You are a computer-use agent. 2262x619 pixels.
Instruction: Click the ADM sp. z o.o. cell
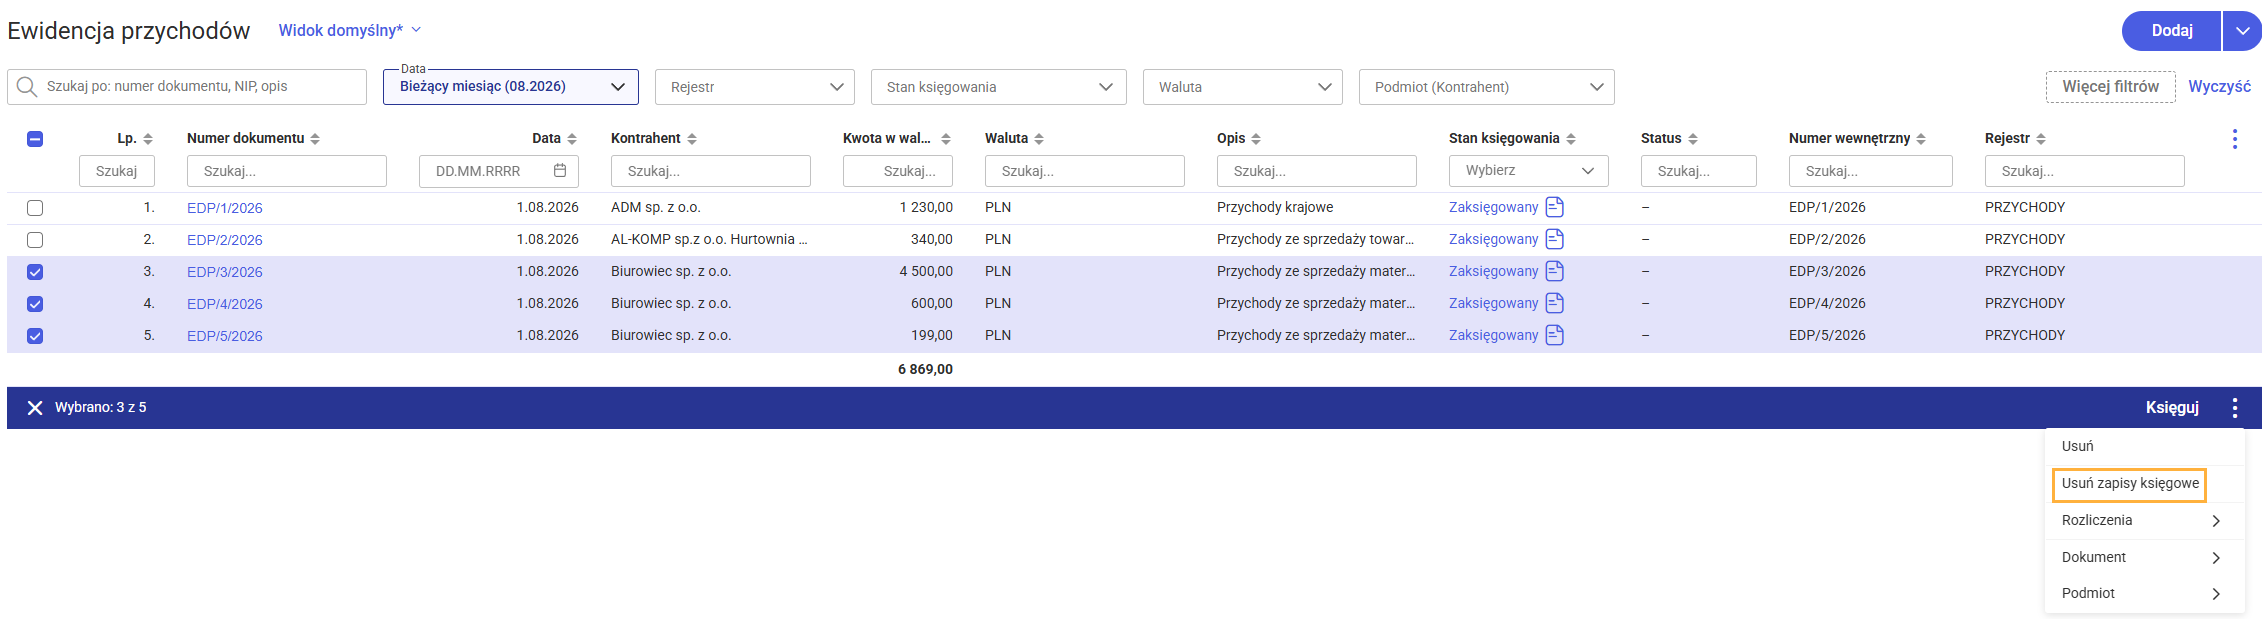656,207
